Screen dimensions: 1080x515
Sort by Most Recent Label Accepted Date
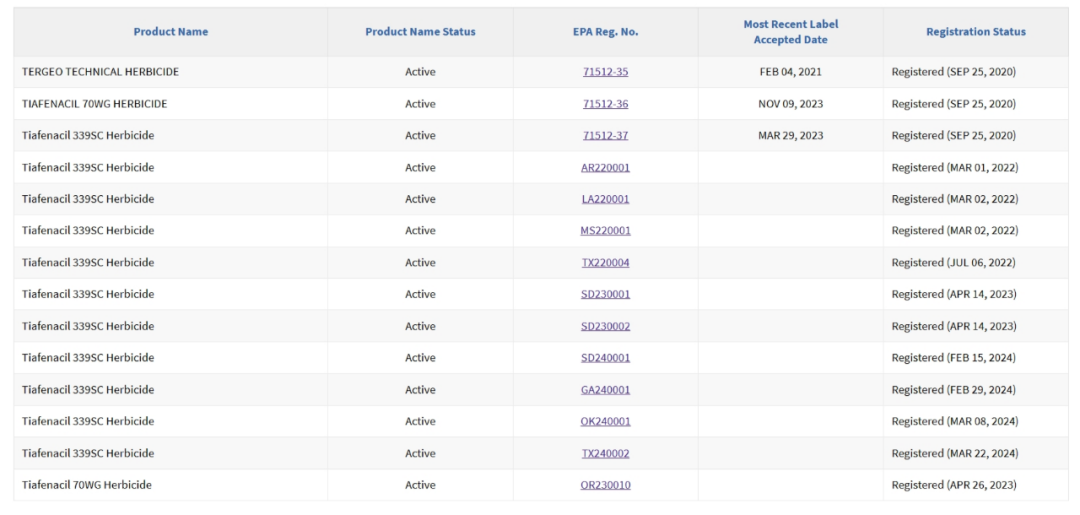tap(790, 32)
